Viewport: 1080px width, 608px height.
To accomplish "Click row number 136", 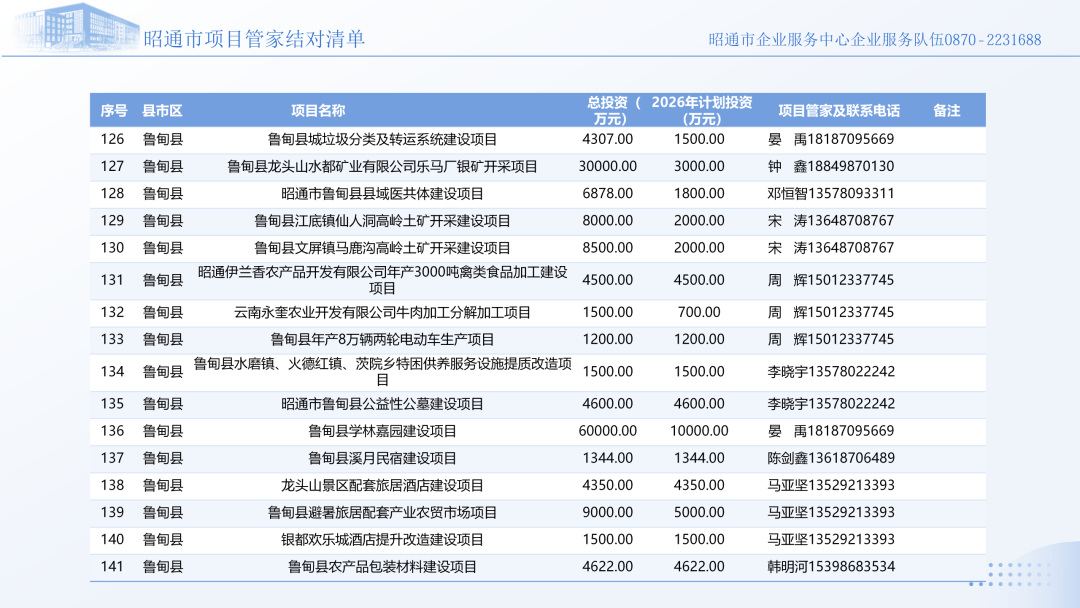I will [112, 431].
